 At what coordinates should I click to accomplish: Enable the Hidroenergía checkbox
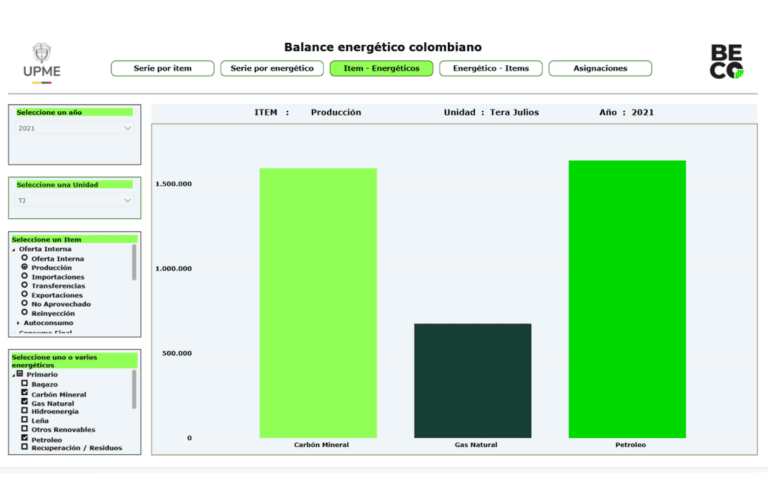point(25,412)
